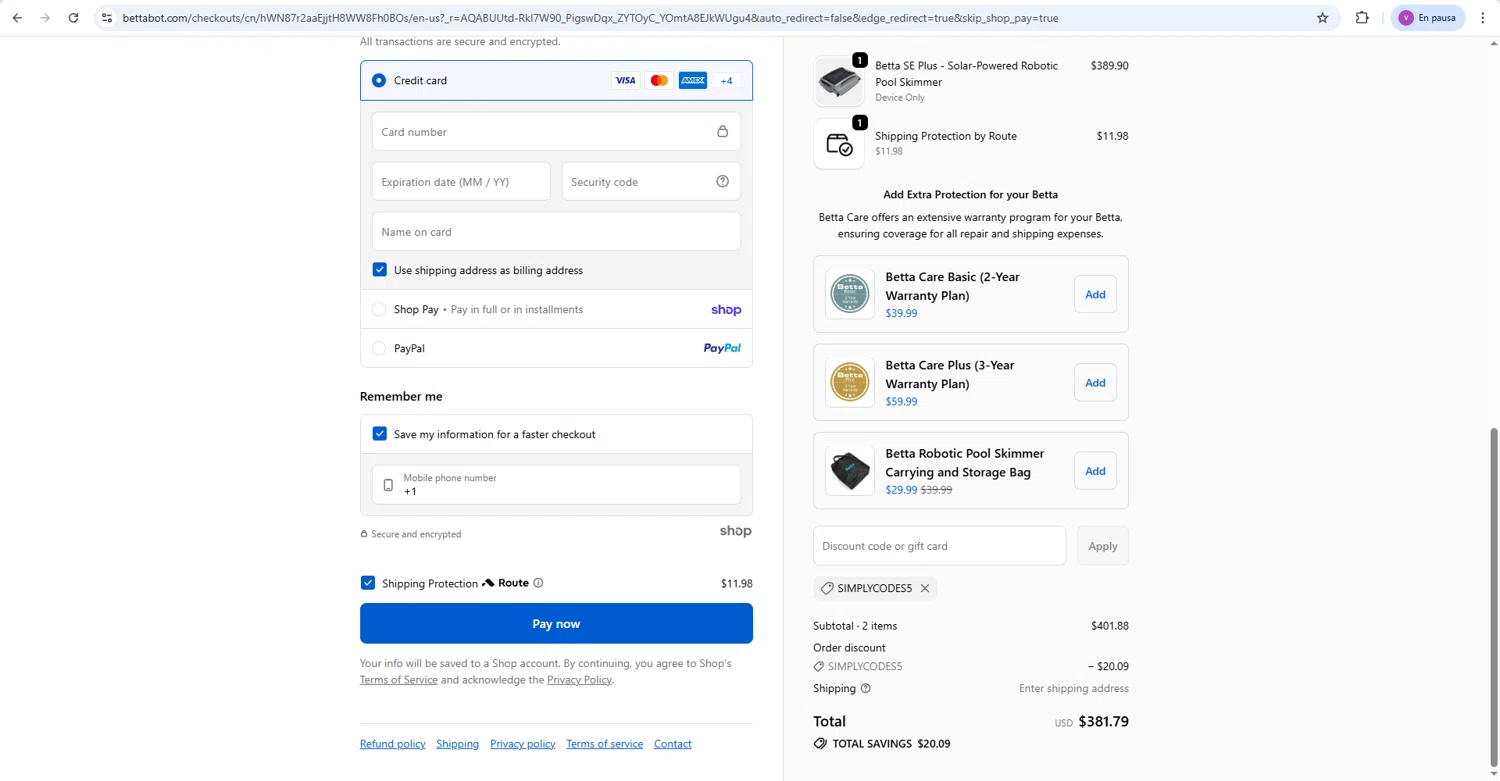This screenshot has width=1500, height=781.
Task: Select the Credit card payment option
Action: tap(379, 80)
